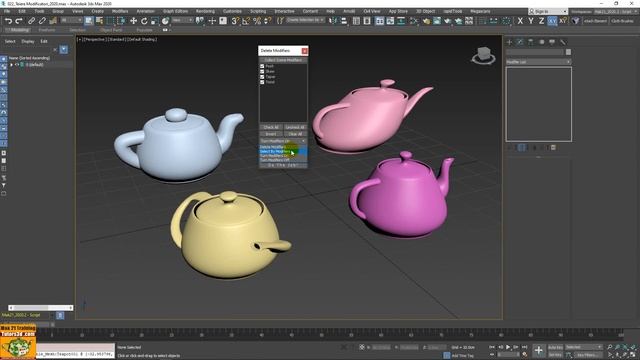
Task: Open the Display command panel tab
Action: [x=552, y=42]
